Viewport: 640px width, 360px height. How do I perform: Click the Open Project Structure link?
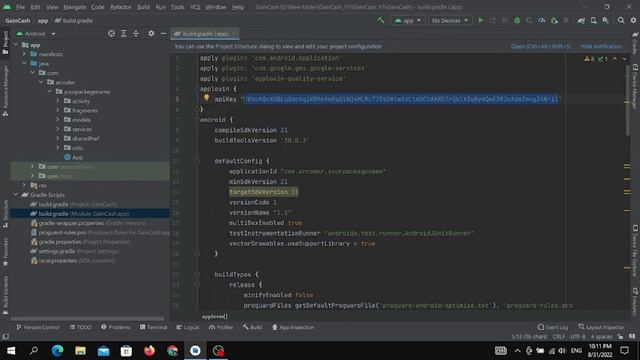(540, 46)
